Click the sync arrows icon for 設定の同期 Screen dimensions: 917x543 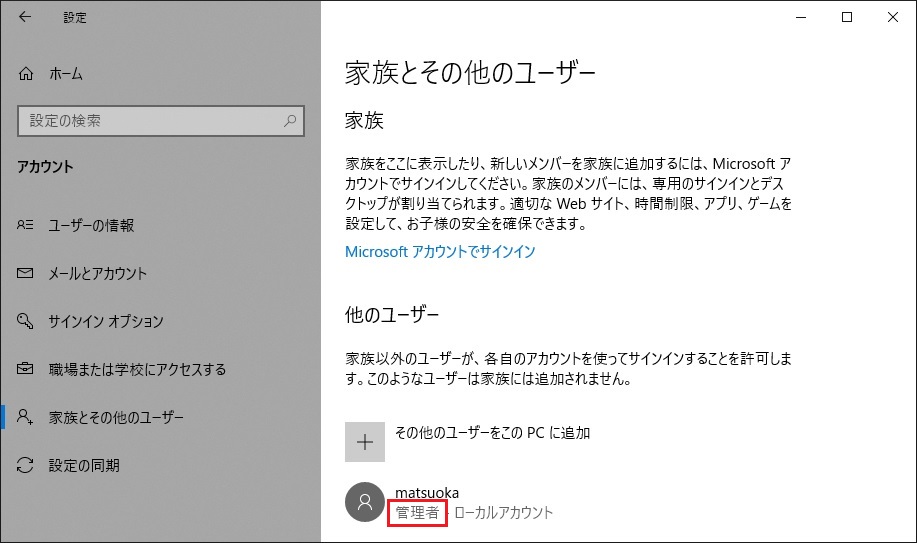(x=25, y=465)
